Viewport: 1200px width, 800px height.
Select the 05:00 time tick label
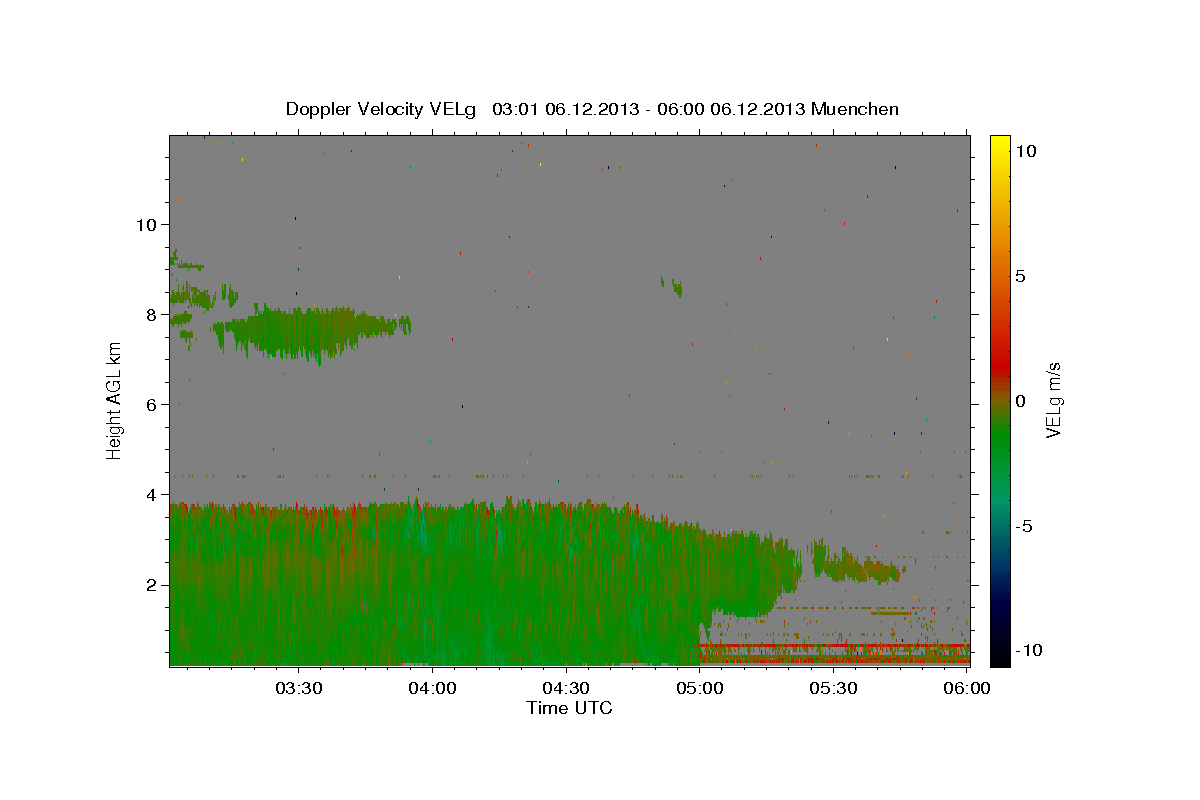coord(700,688)
